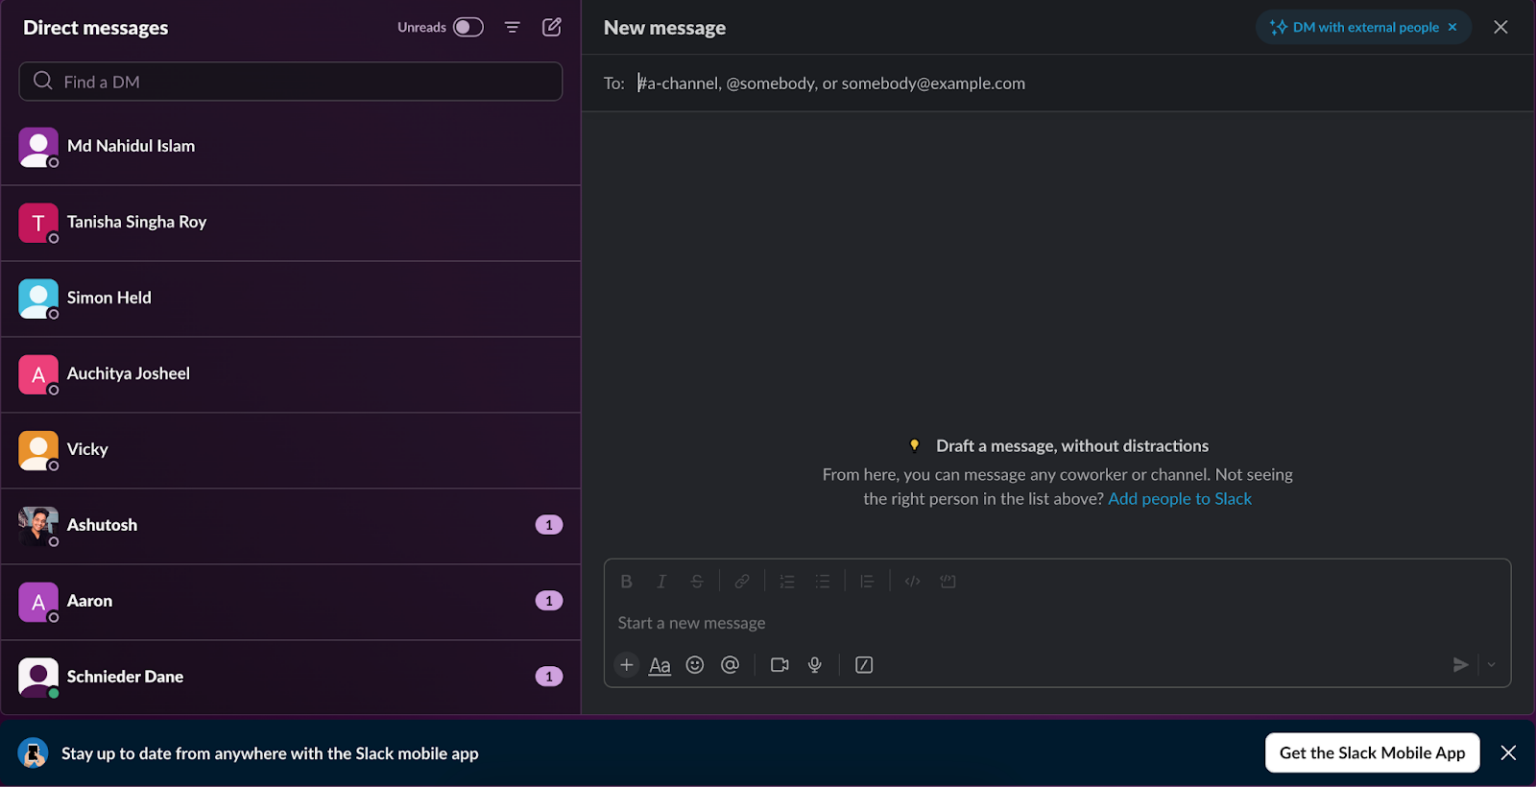Close the mobile app banner
The image size is (1536, 787).
pyautogui.click(x=1508, y=753)
